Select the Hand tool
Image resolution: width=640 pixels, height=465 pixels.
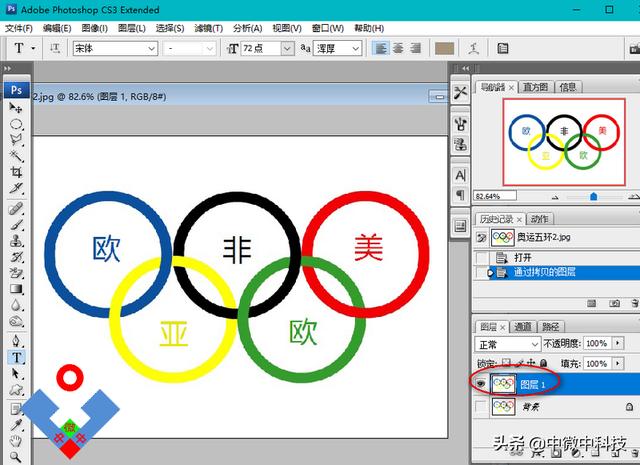[16, 441]
